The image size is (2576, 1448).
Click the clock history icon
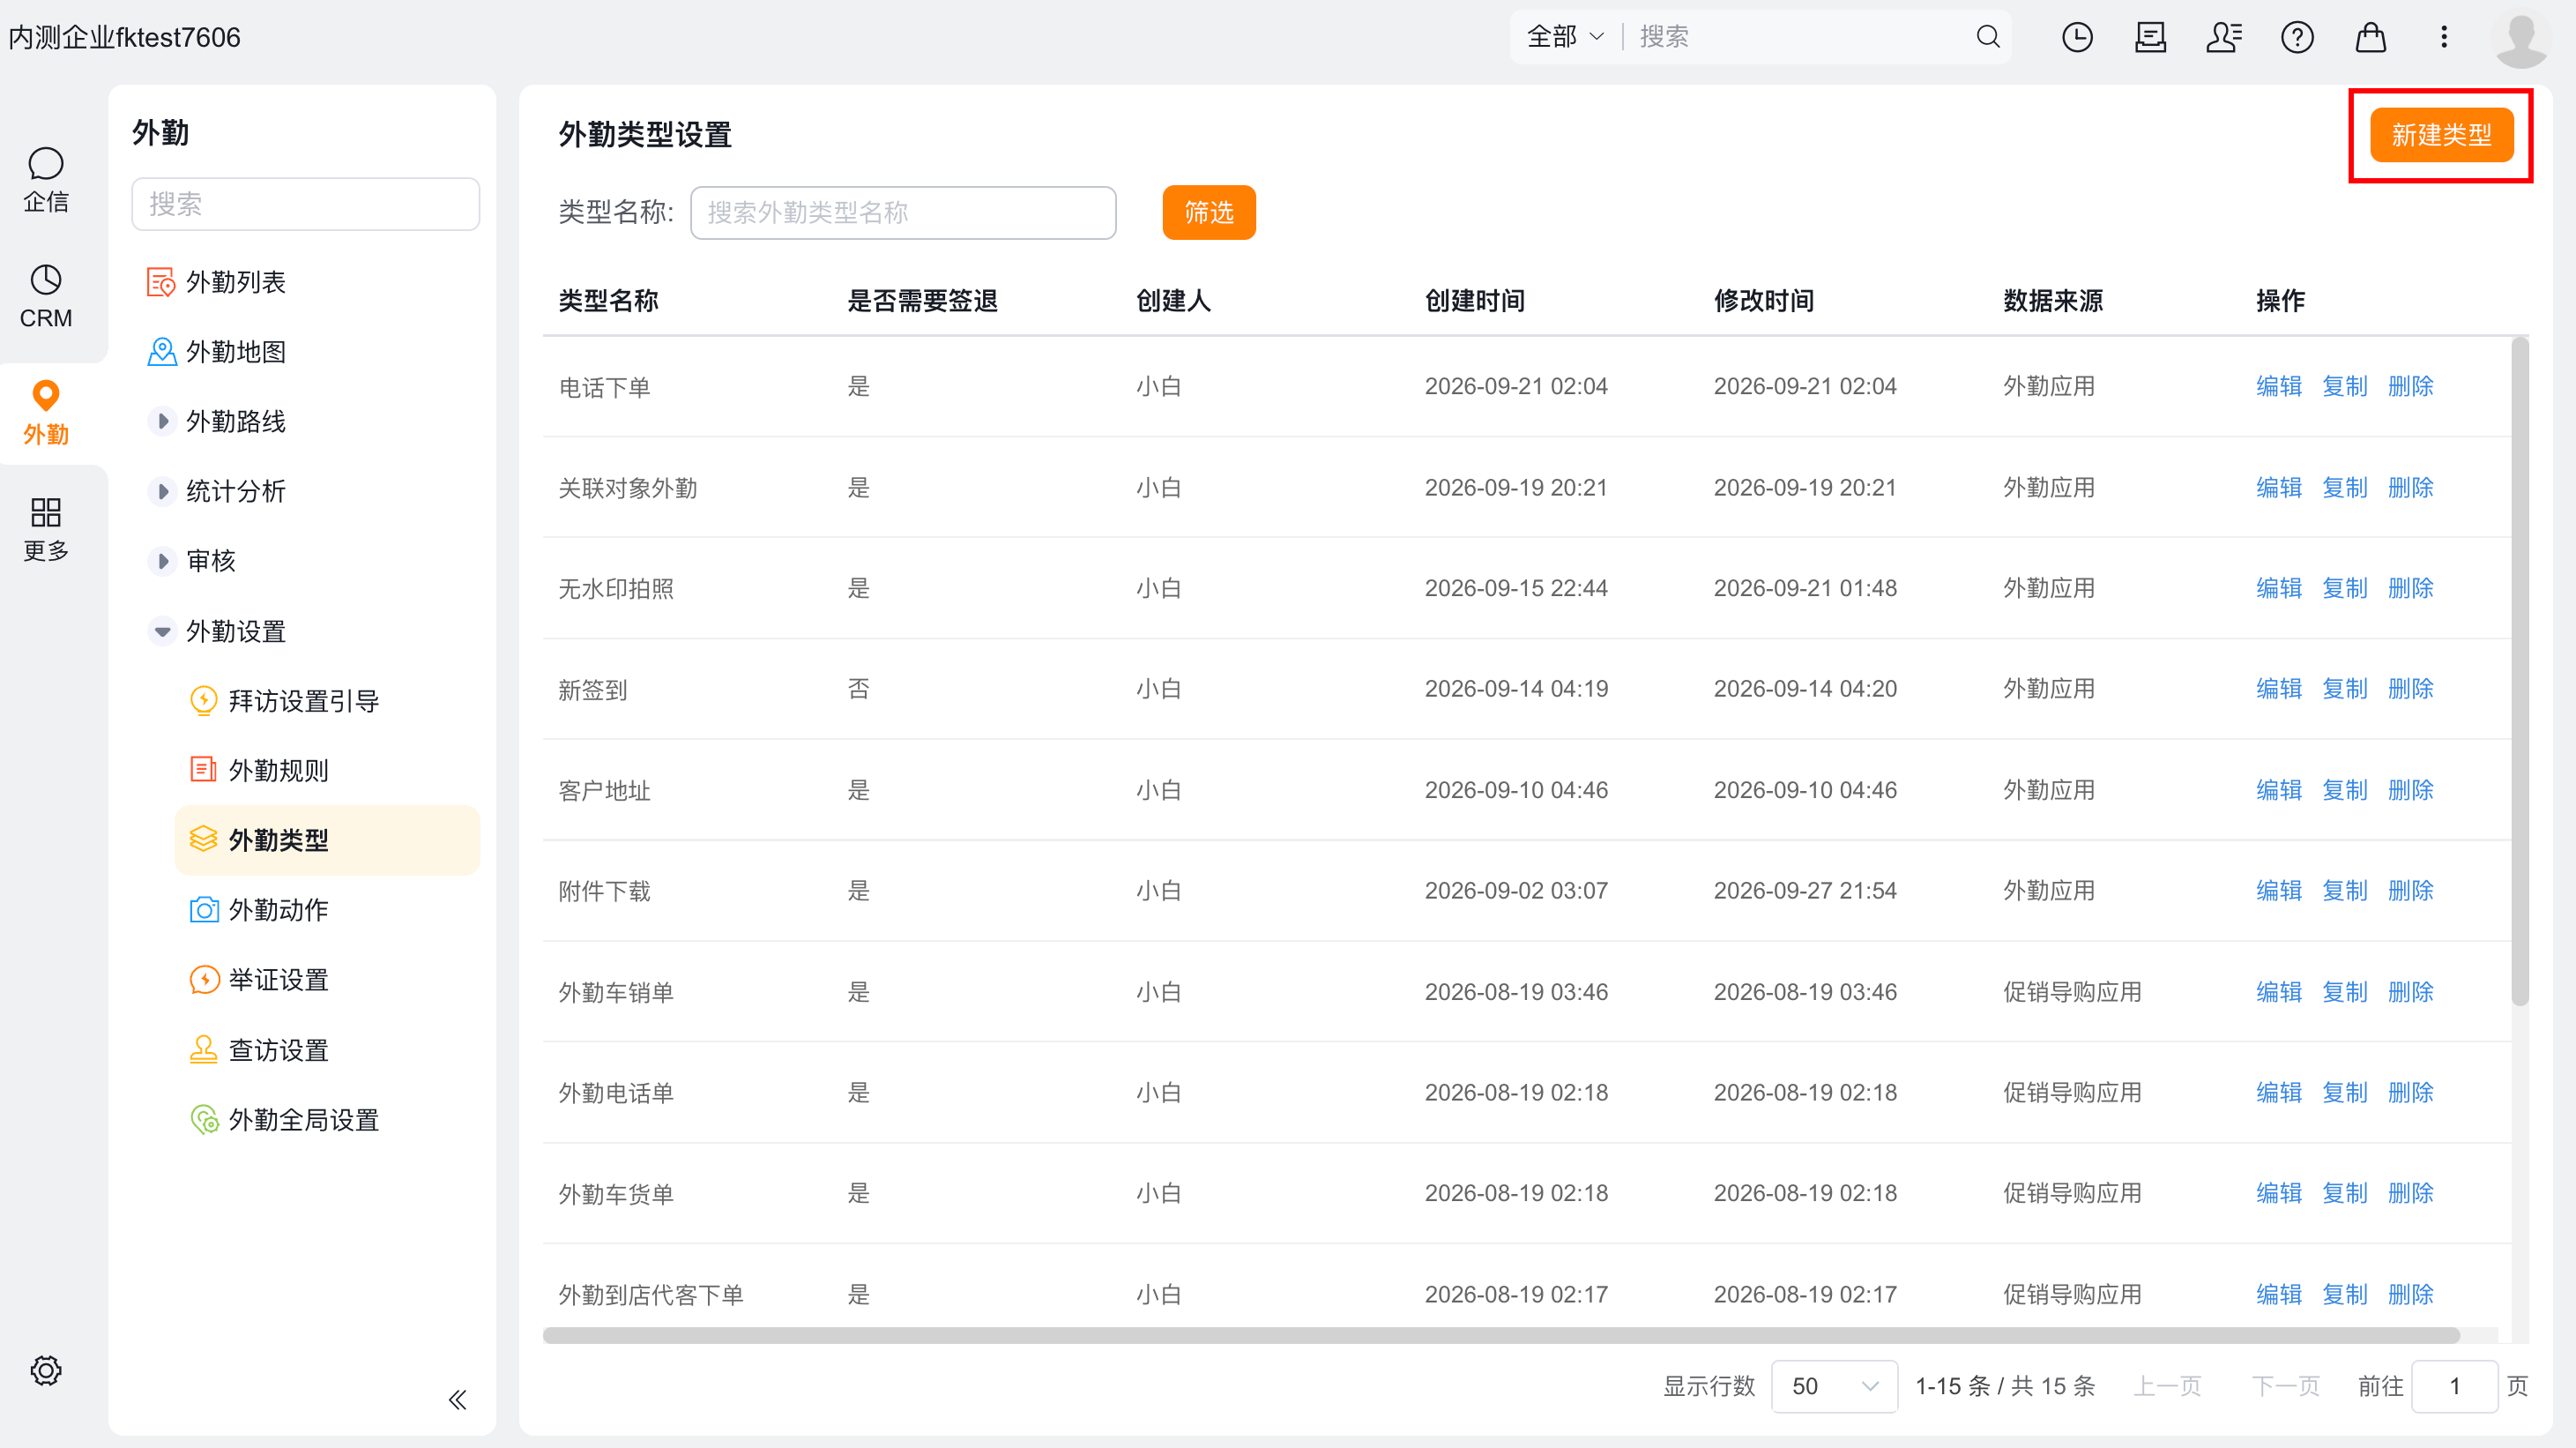click(x=2077, y=37)
